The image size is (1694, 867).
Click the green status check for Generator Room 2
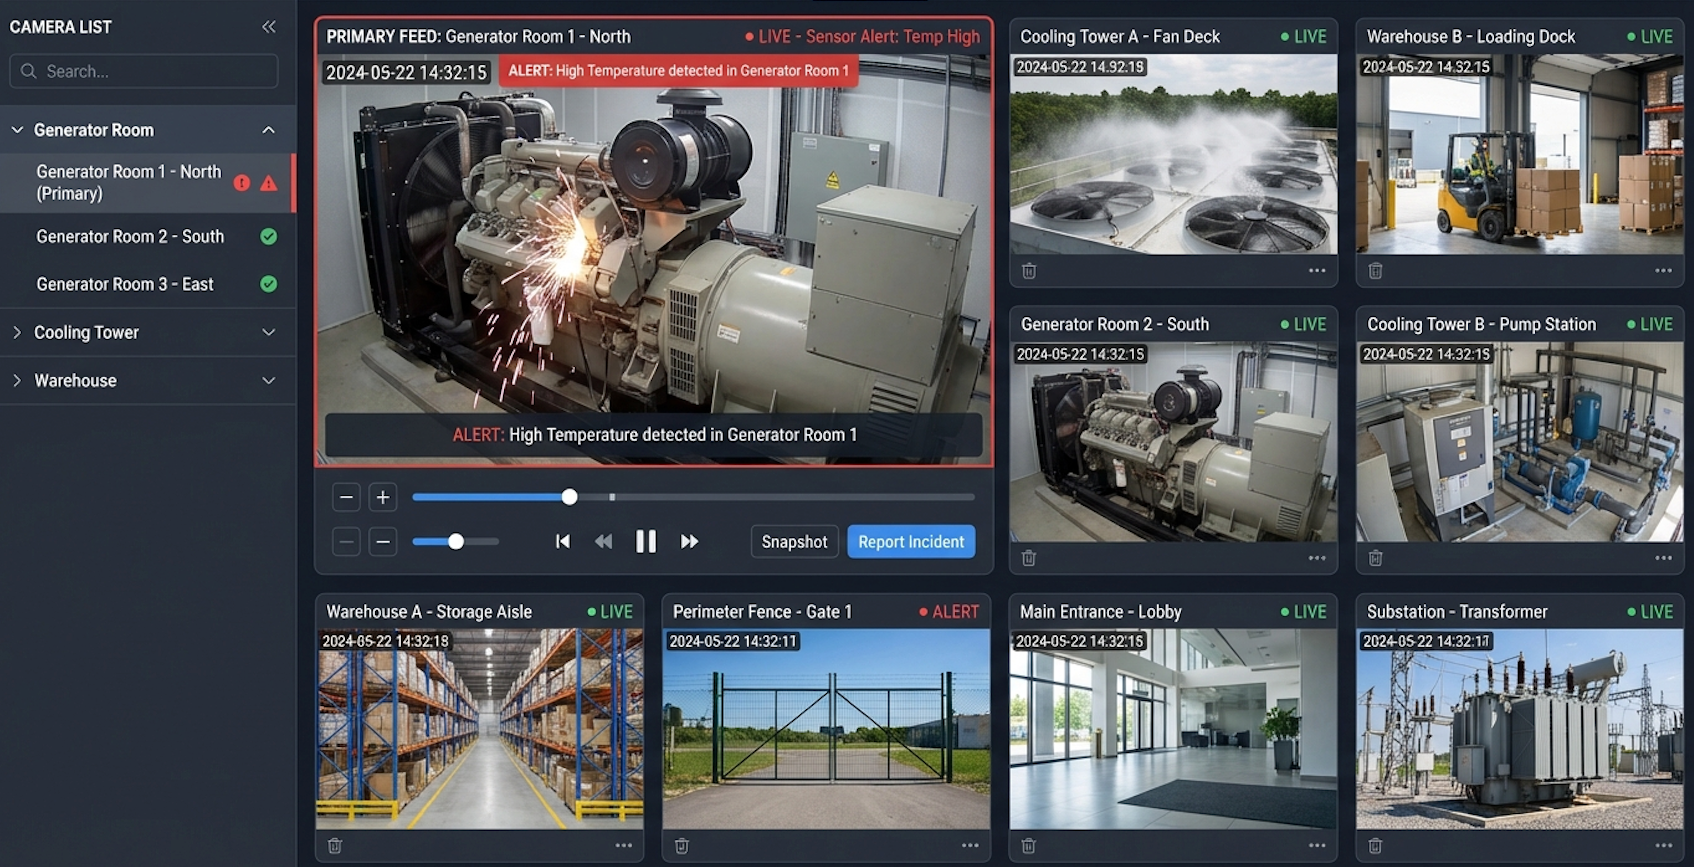268,237
